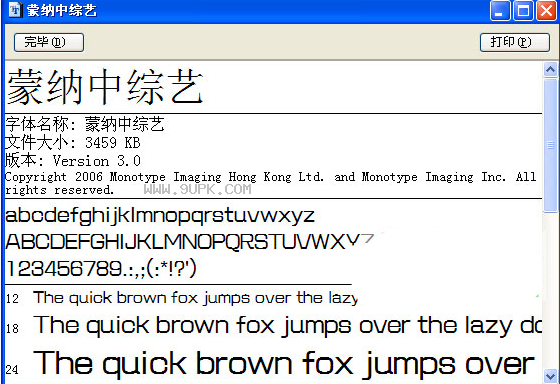
Task: Click the 字体名称 font name line
Action: pos(85,124)
